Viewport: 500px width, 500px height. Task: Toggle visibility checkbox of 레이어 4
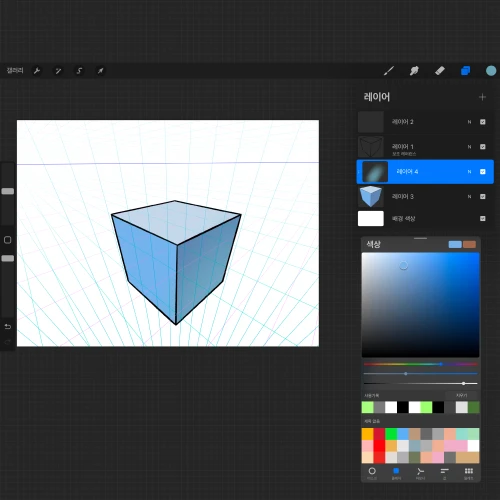482,171
